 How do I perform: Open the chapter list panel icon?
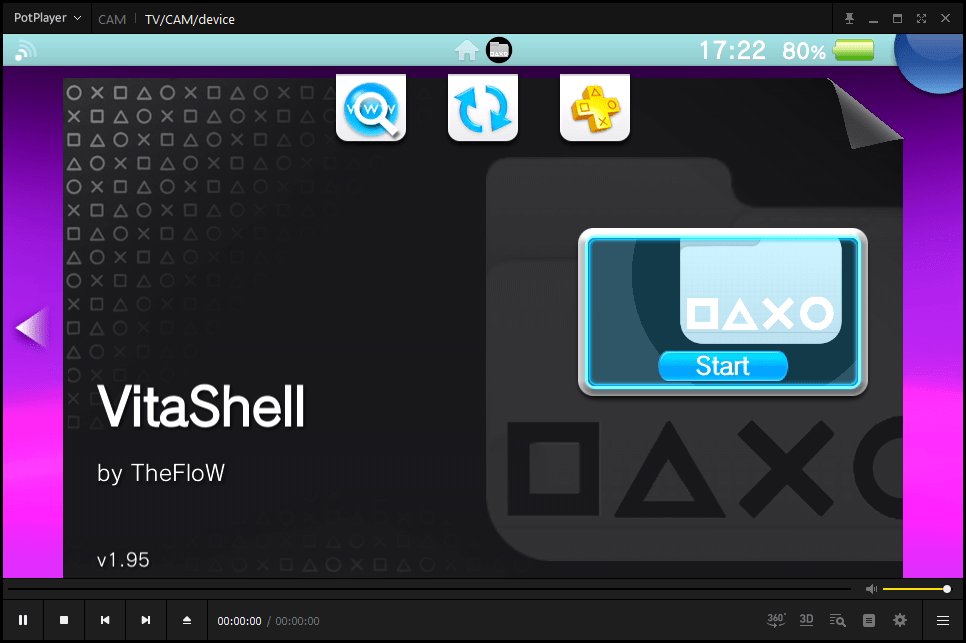tap(869, 620)
